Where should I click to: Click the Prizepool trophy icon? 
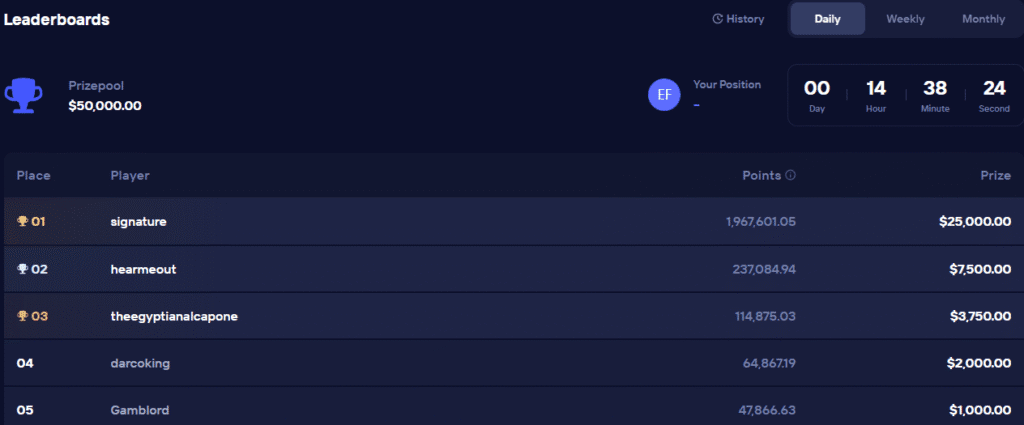pyautogui.click(x=24, y=96)
